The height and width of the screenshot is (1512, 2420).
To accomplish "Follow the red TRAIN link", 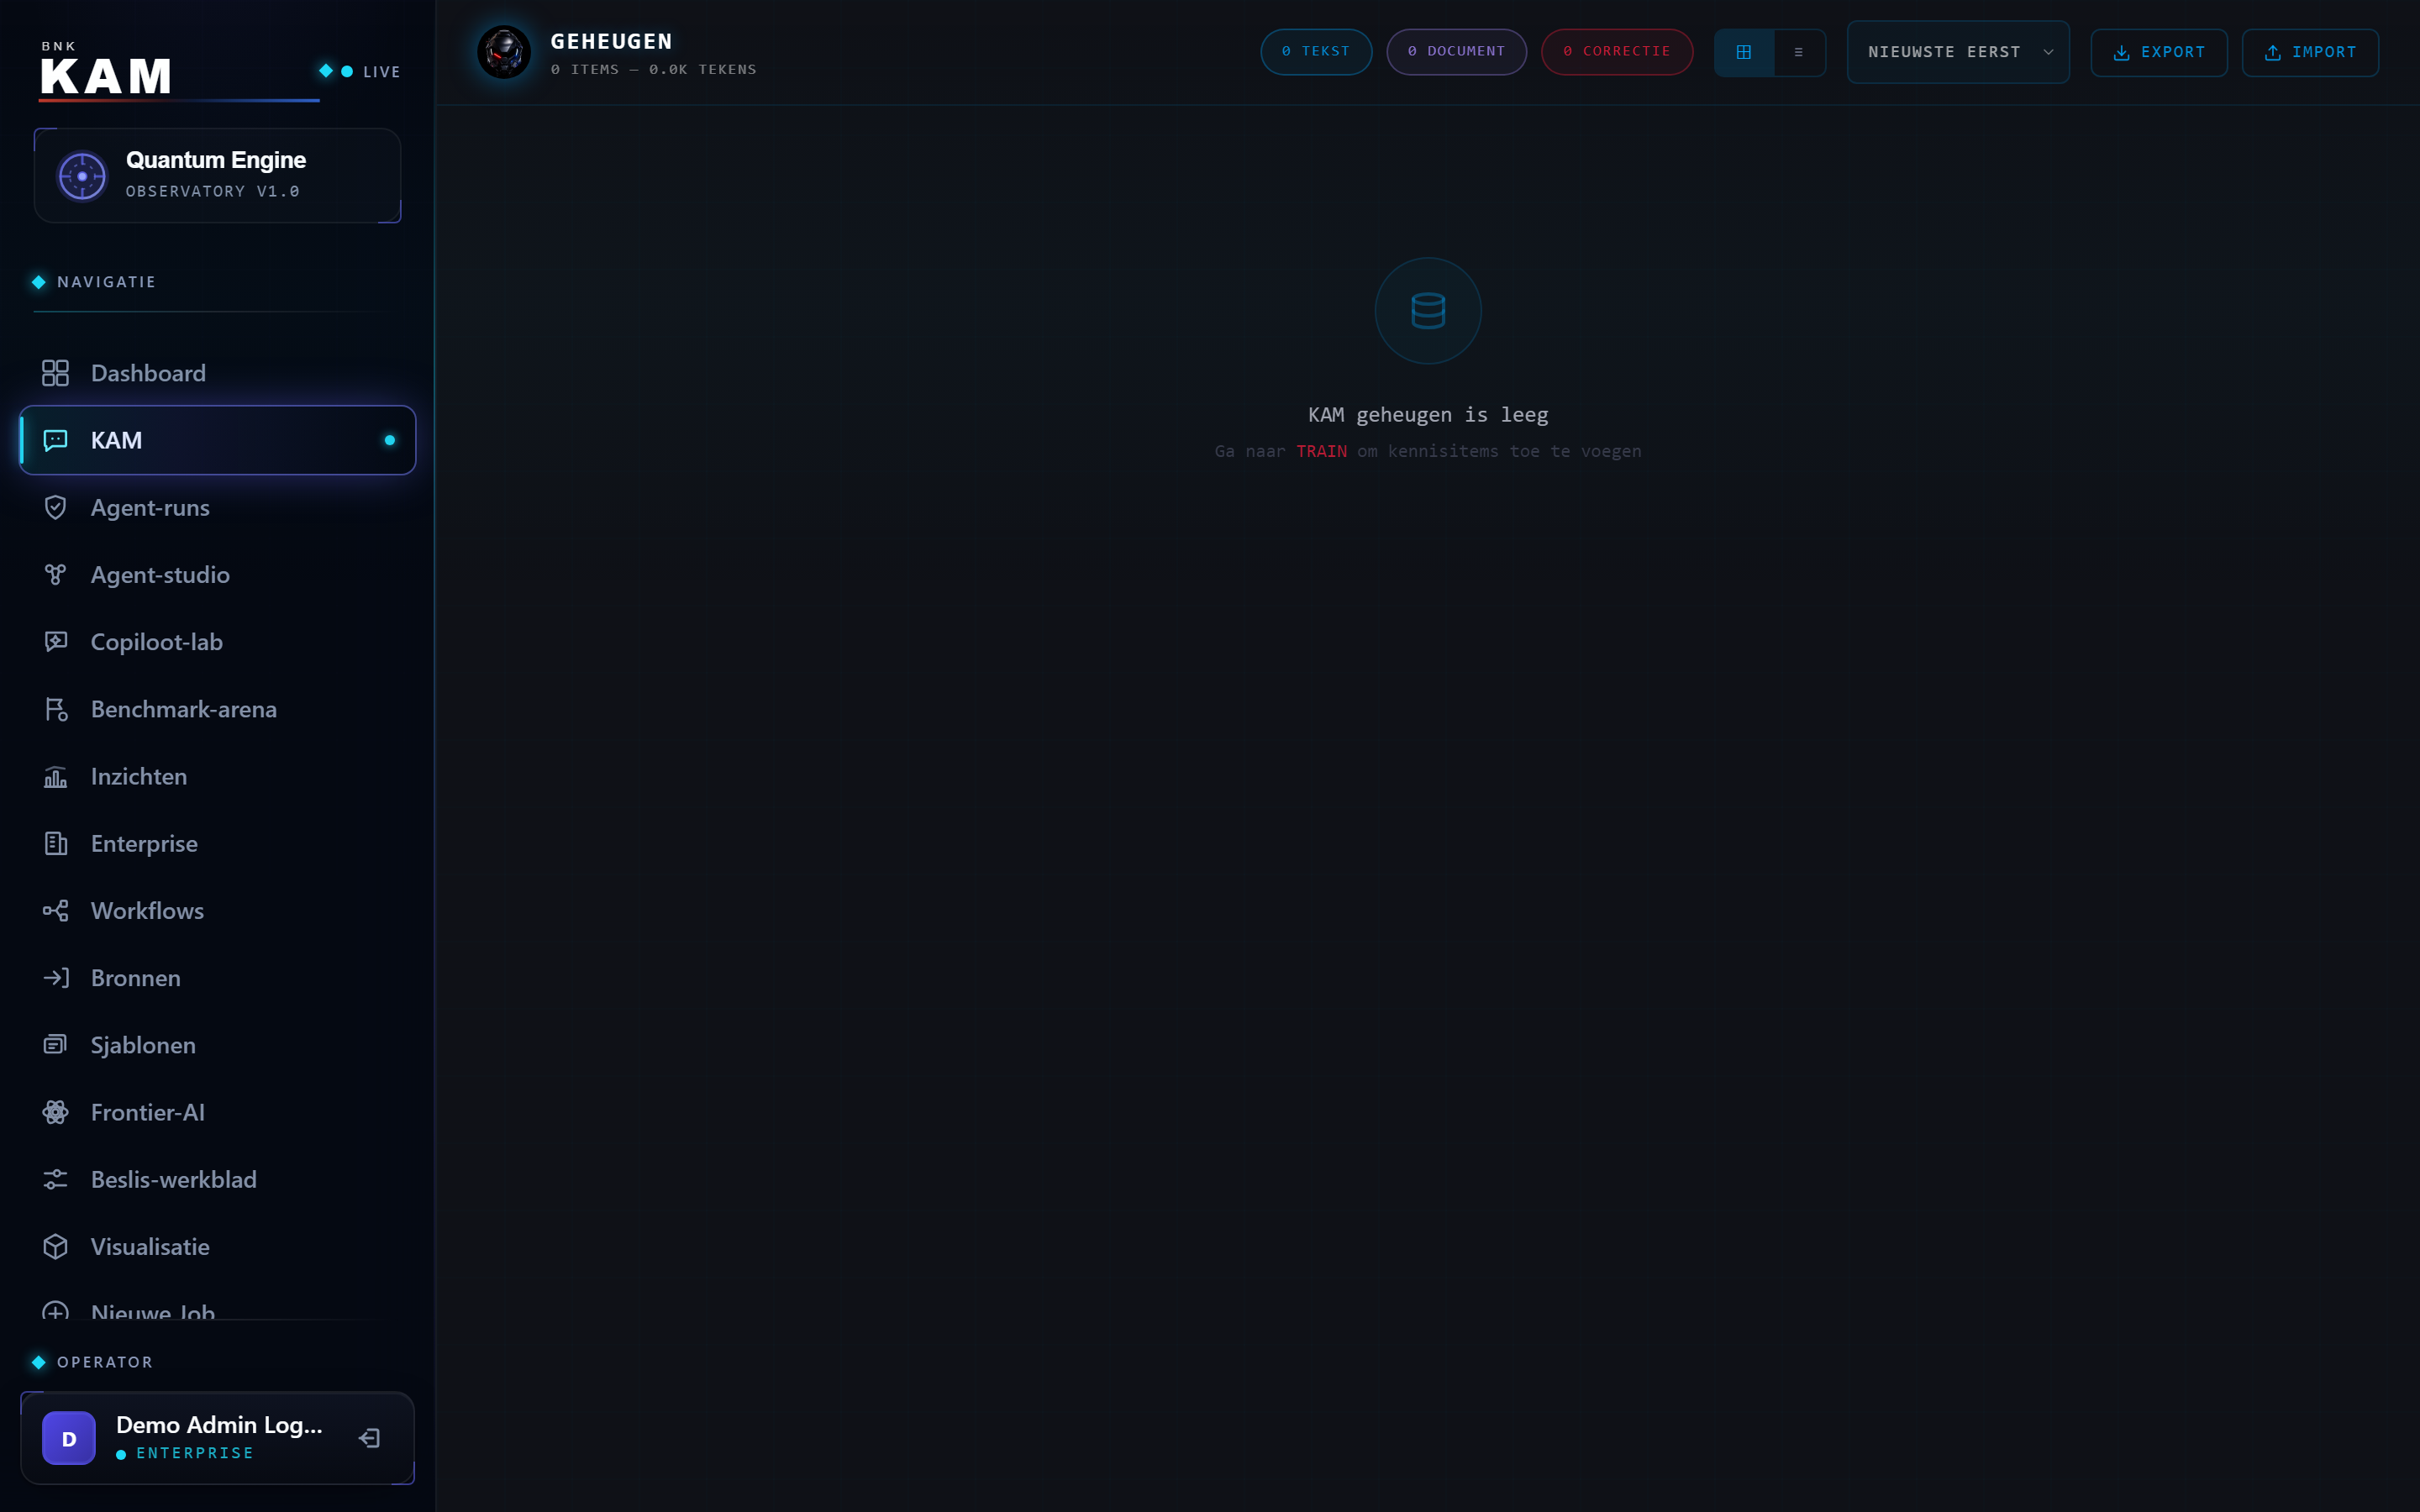I will point(1321,451).
